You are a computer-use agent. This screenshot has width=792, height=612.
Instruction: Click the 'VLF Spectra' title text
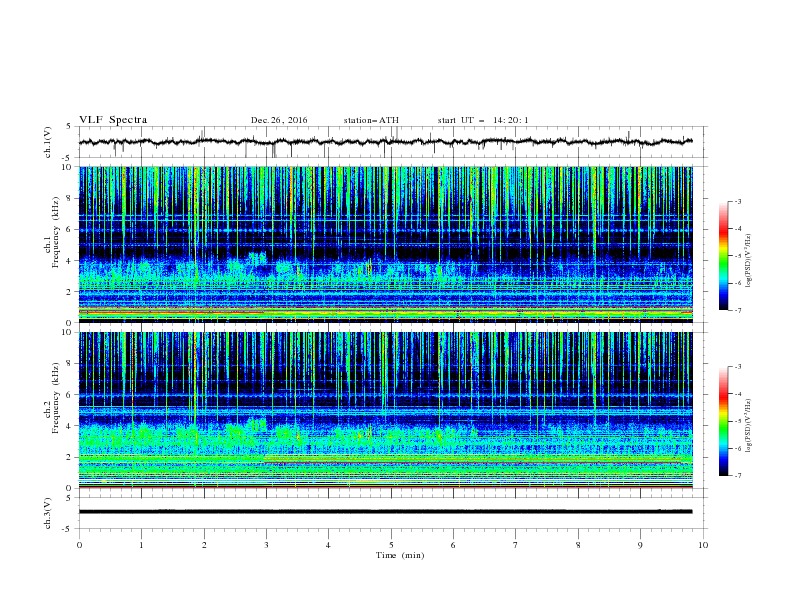113,120
